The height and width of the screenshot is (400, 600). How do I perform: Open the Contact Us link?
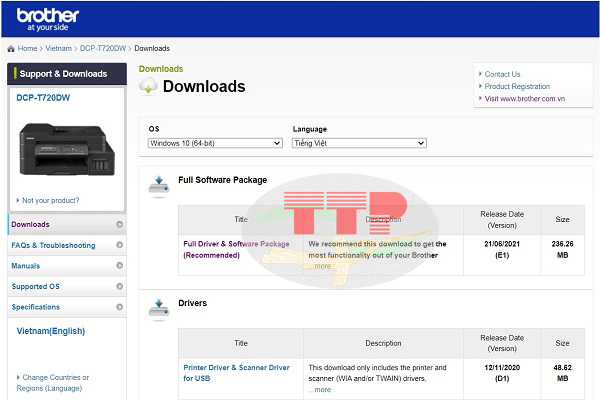(x=502, y=74)
